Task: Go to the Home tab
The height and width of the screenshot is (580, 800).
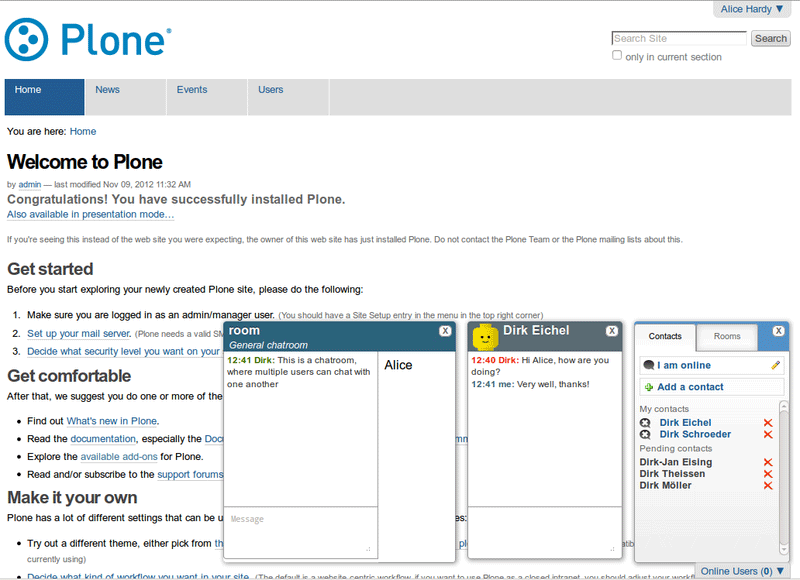Action: pos(44,97)
